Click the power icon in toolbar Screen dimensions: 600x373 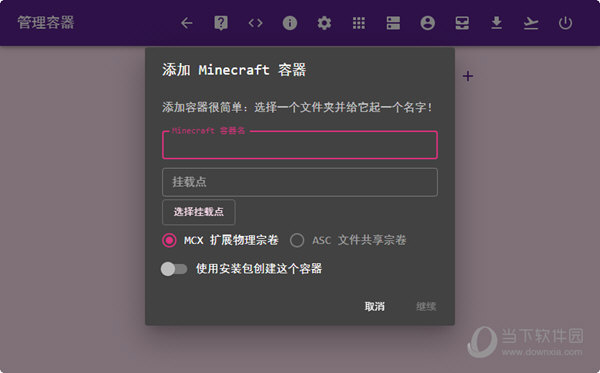(565, 23)
